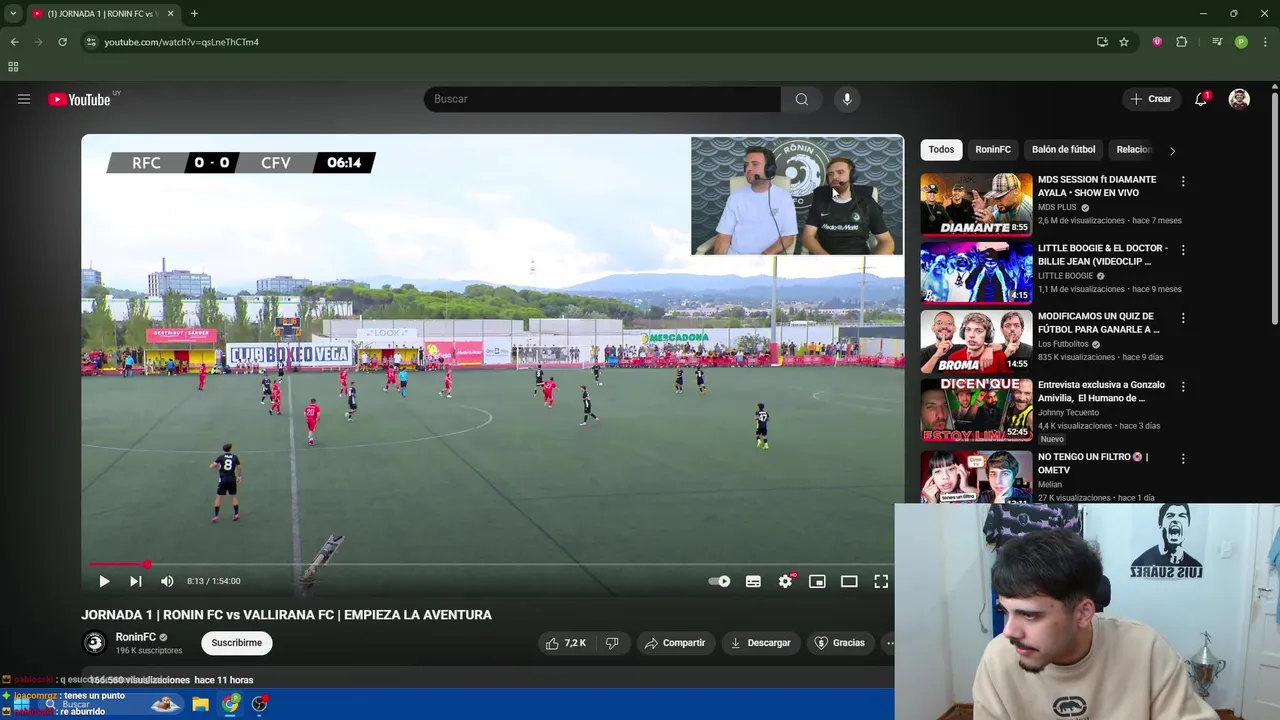The height and width of the screenshot is (720, 1280).
Task: Open YouTube notifications bell
Action: point(1201,99)
